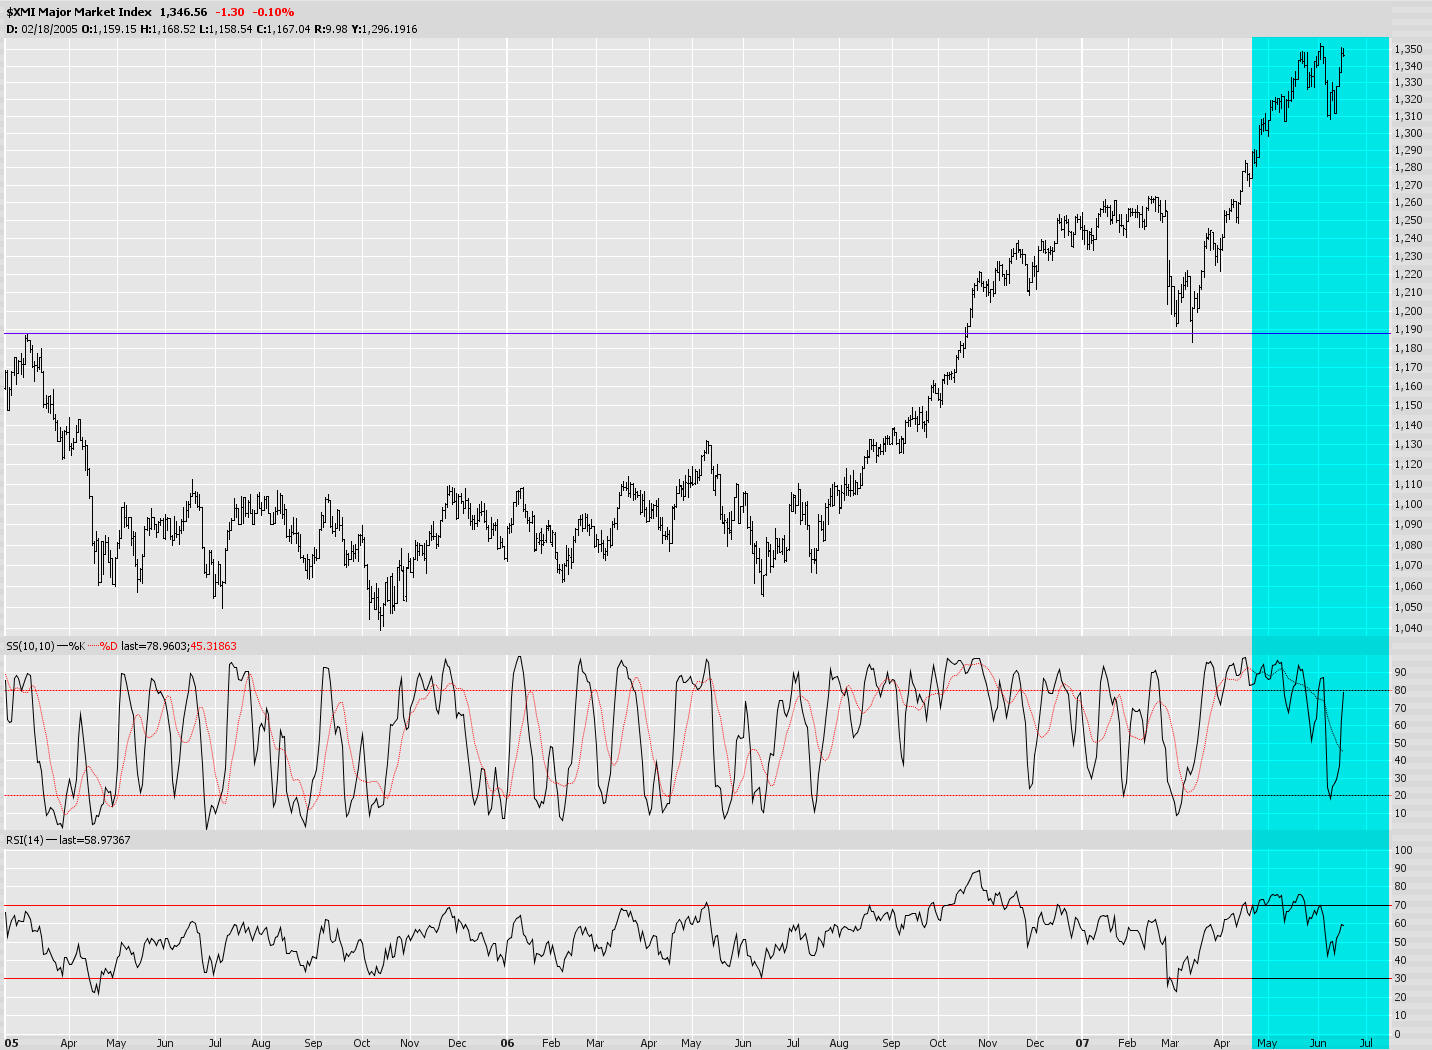The image size is (1432, 1050).
Task: Click the 06 year marker on time axis
Action: click(507, 1043)
